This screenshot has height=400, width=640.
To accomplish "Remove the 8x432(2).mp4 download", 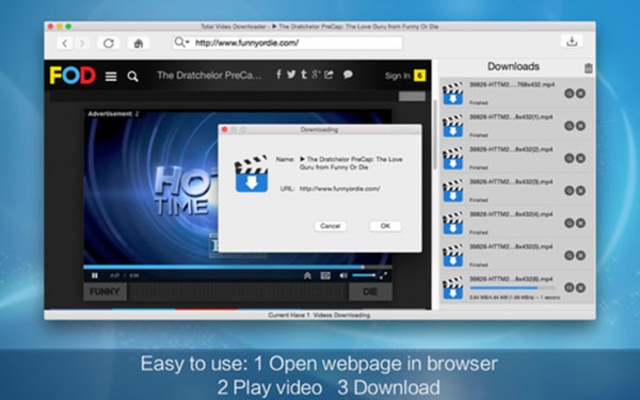I will (580, 158).
